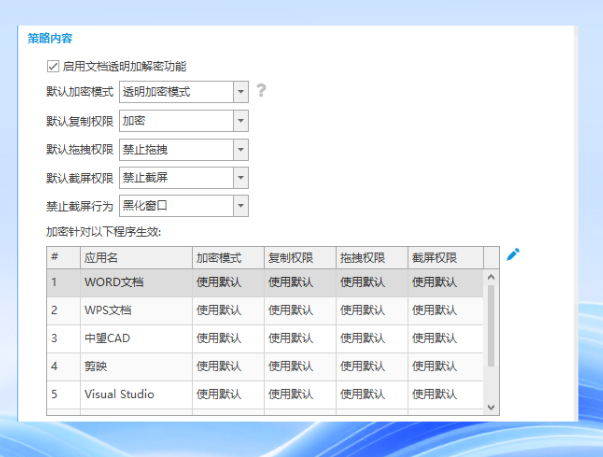The height and width of the screenshot is (457, 603).
Task: Open 默认加密模式 dropdown arrow
Action: point(241,92)
